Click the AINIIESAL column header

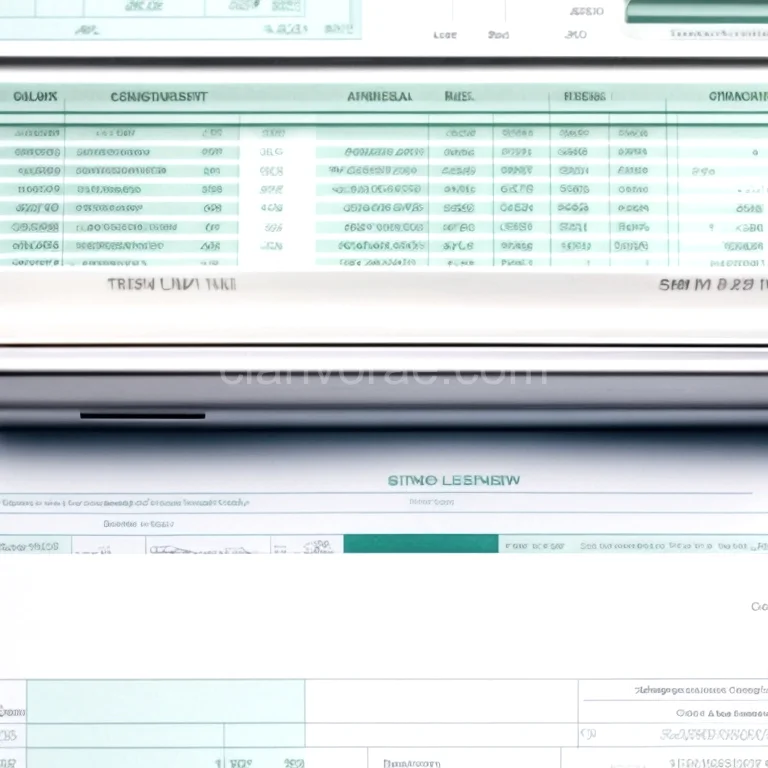[x=379, y=97]
